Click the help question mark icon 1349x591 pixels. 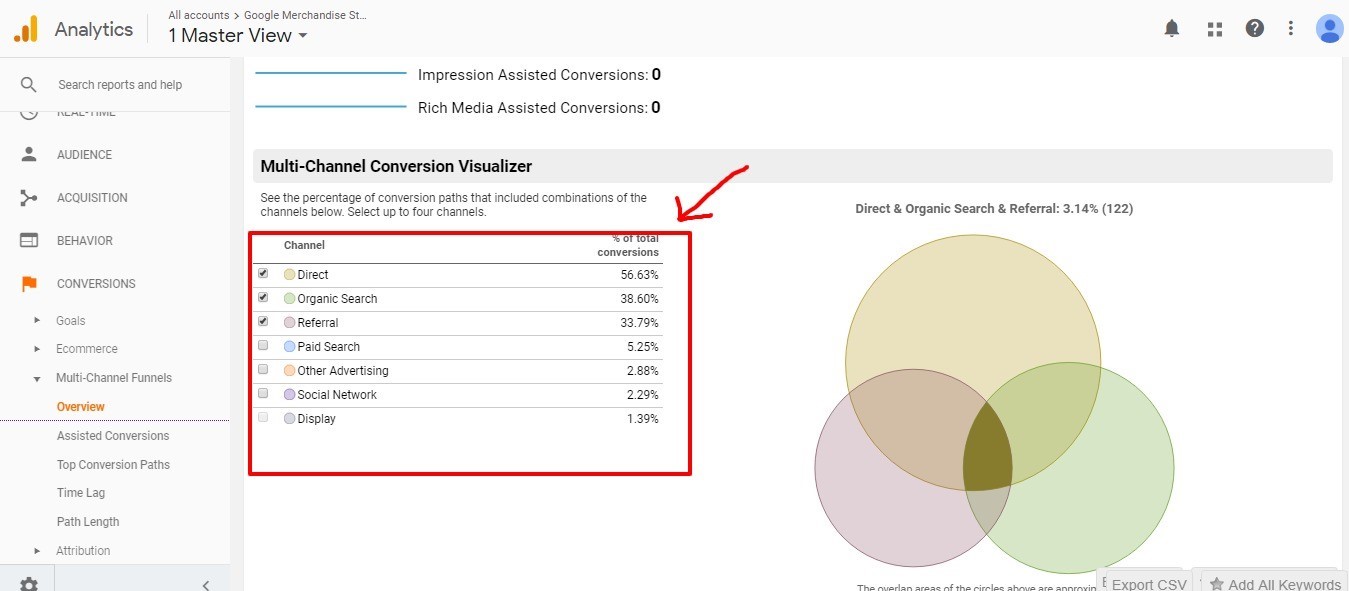pos(1255,29)
